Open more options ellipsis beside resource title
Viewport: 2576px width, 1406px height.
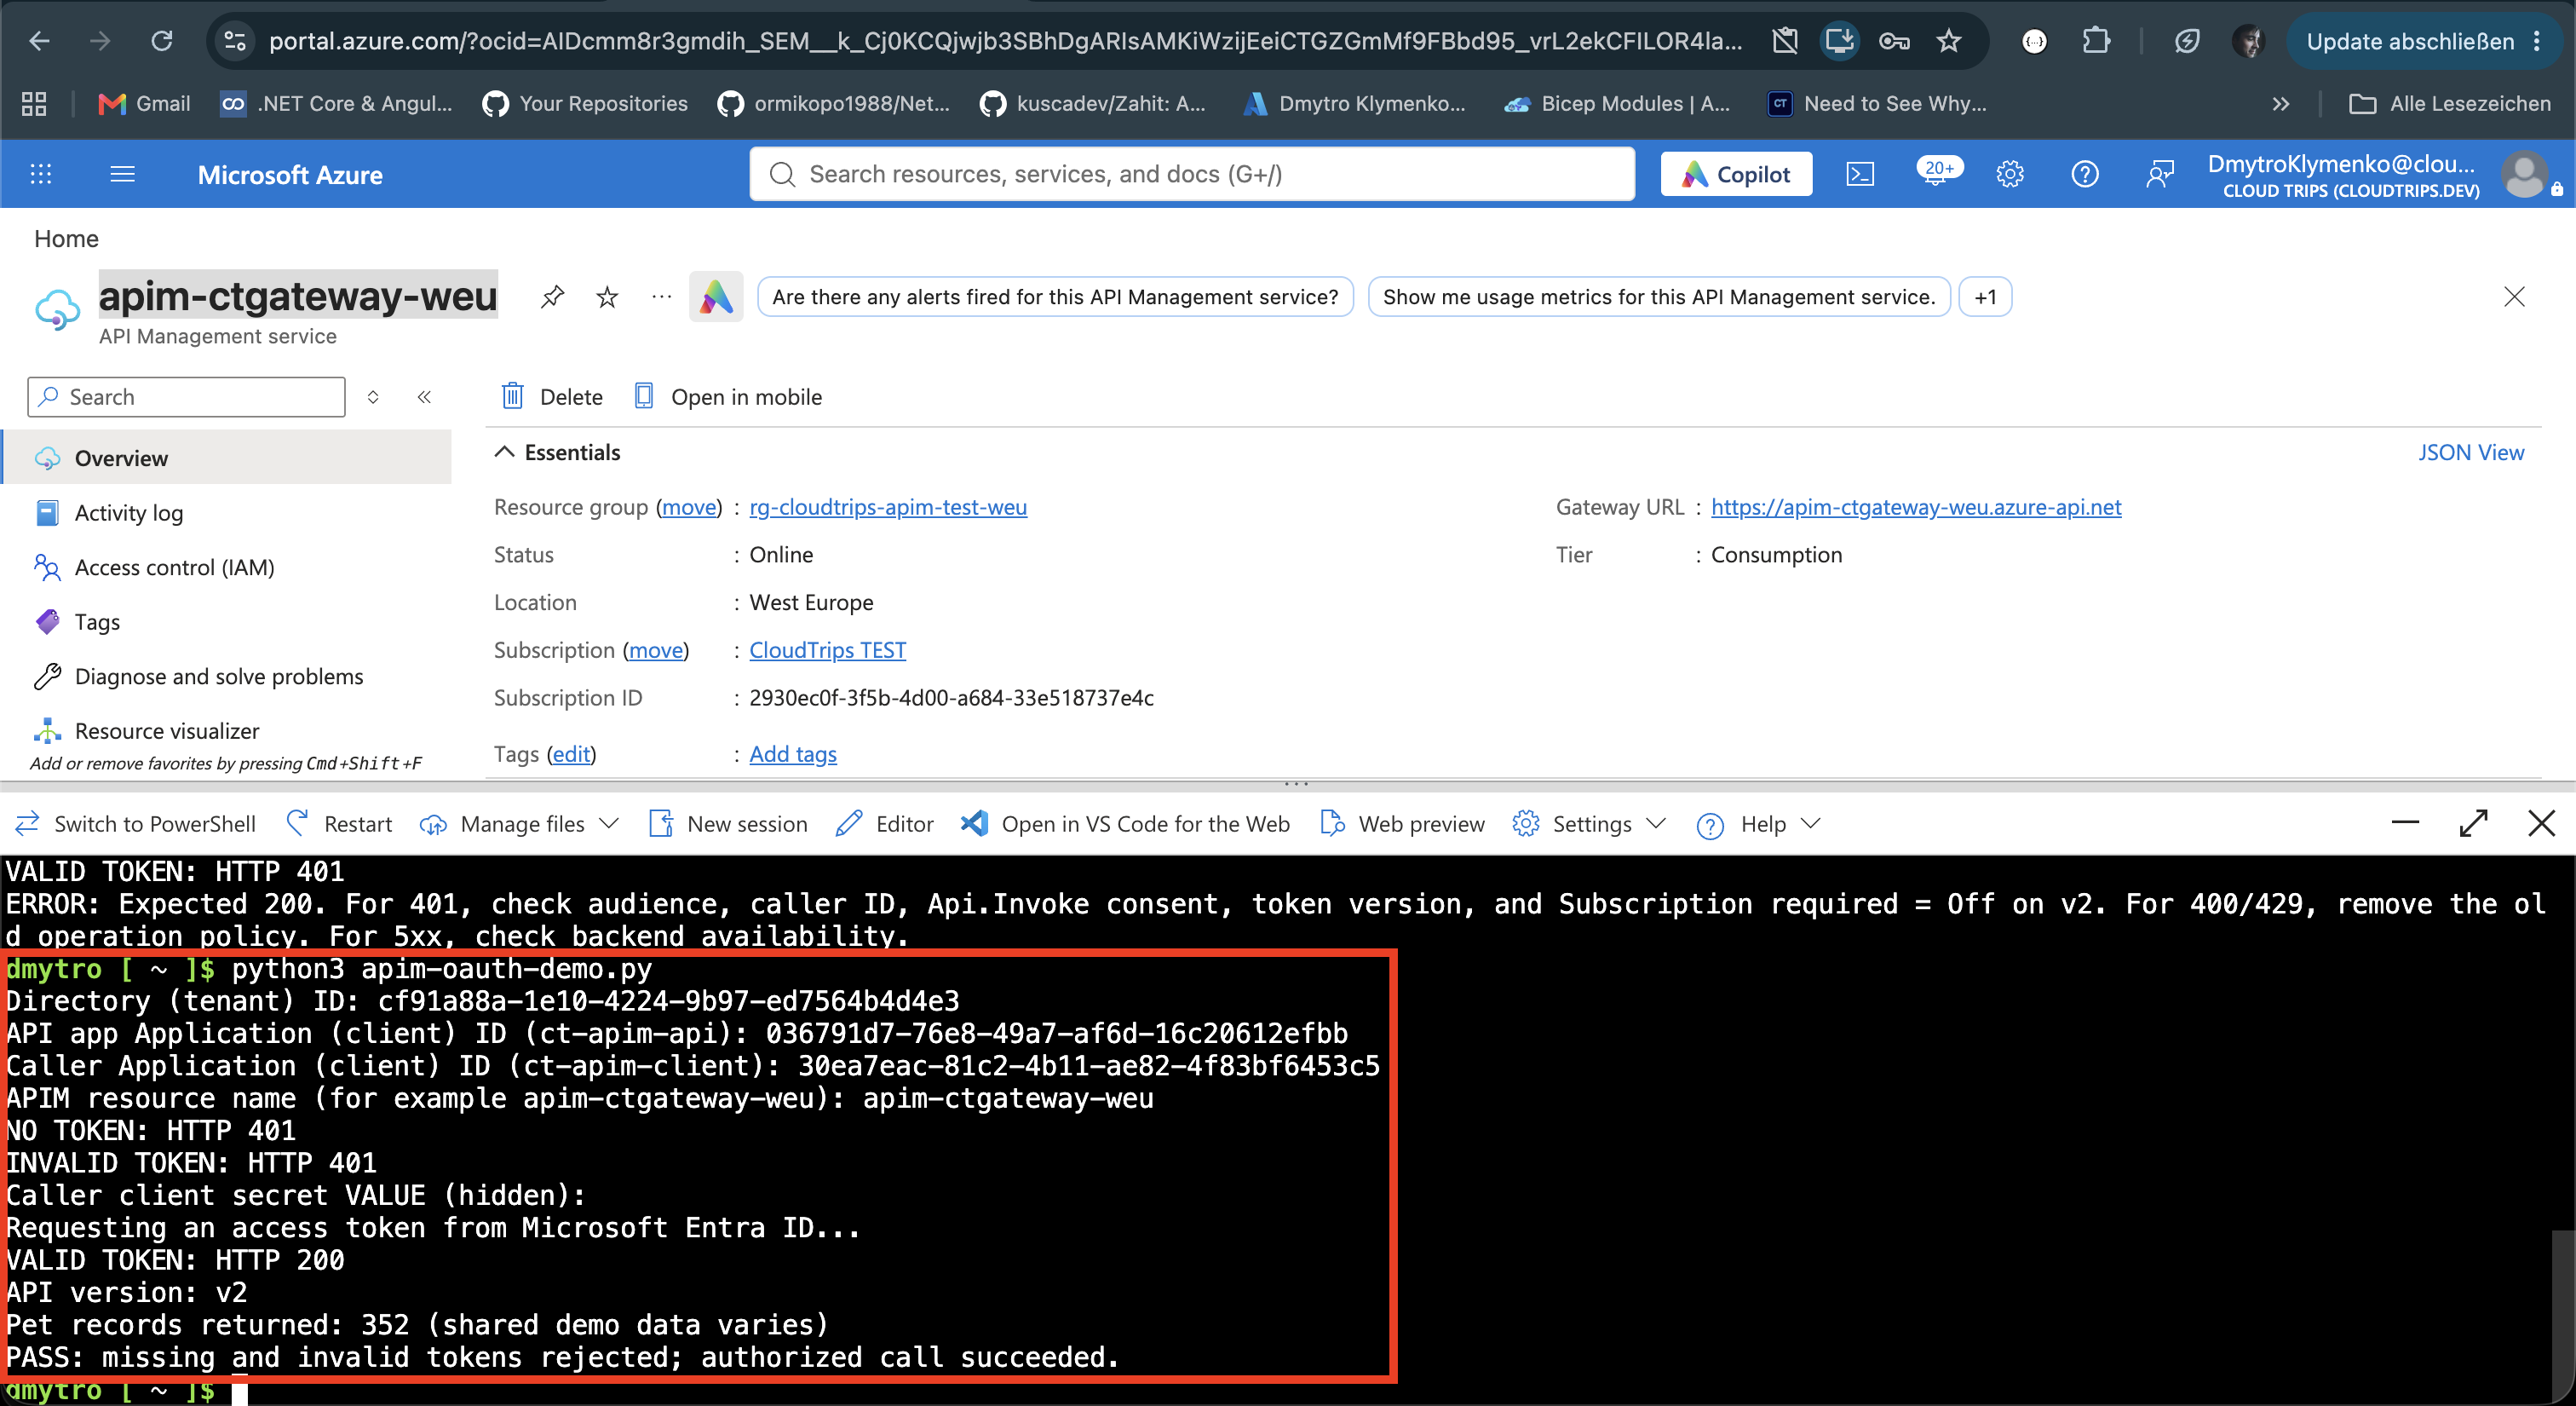tap(661, 297)
